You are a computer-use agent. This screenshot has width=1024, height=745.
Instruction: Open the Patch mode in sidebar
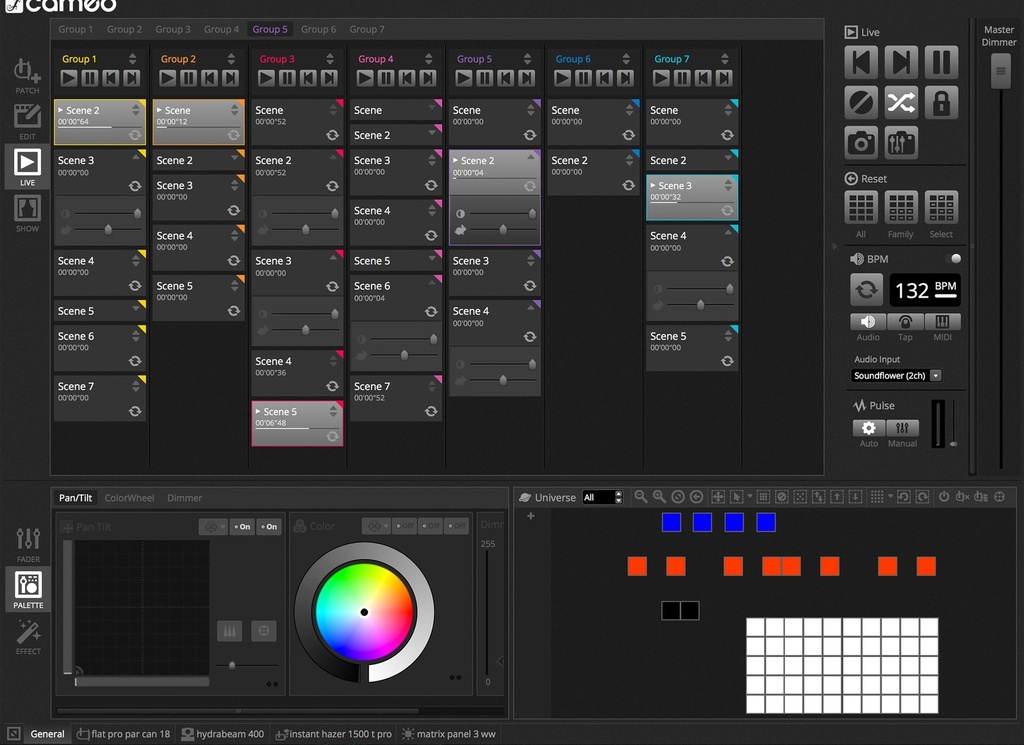pyautogui.click(x=27, y=75)
